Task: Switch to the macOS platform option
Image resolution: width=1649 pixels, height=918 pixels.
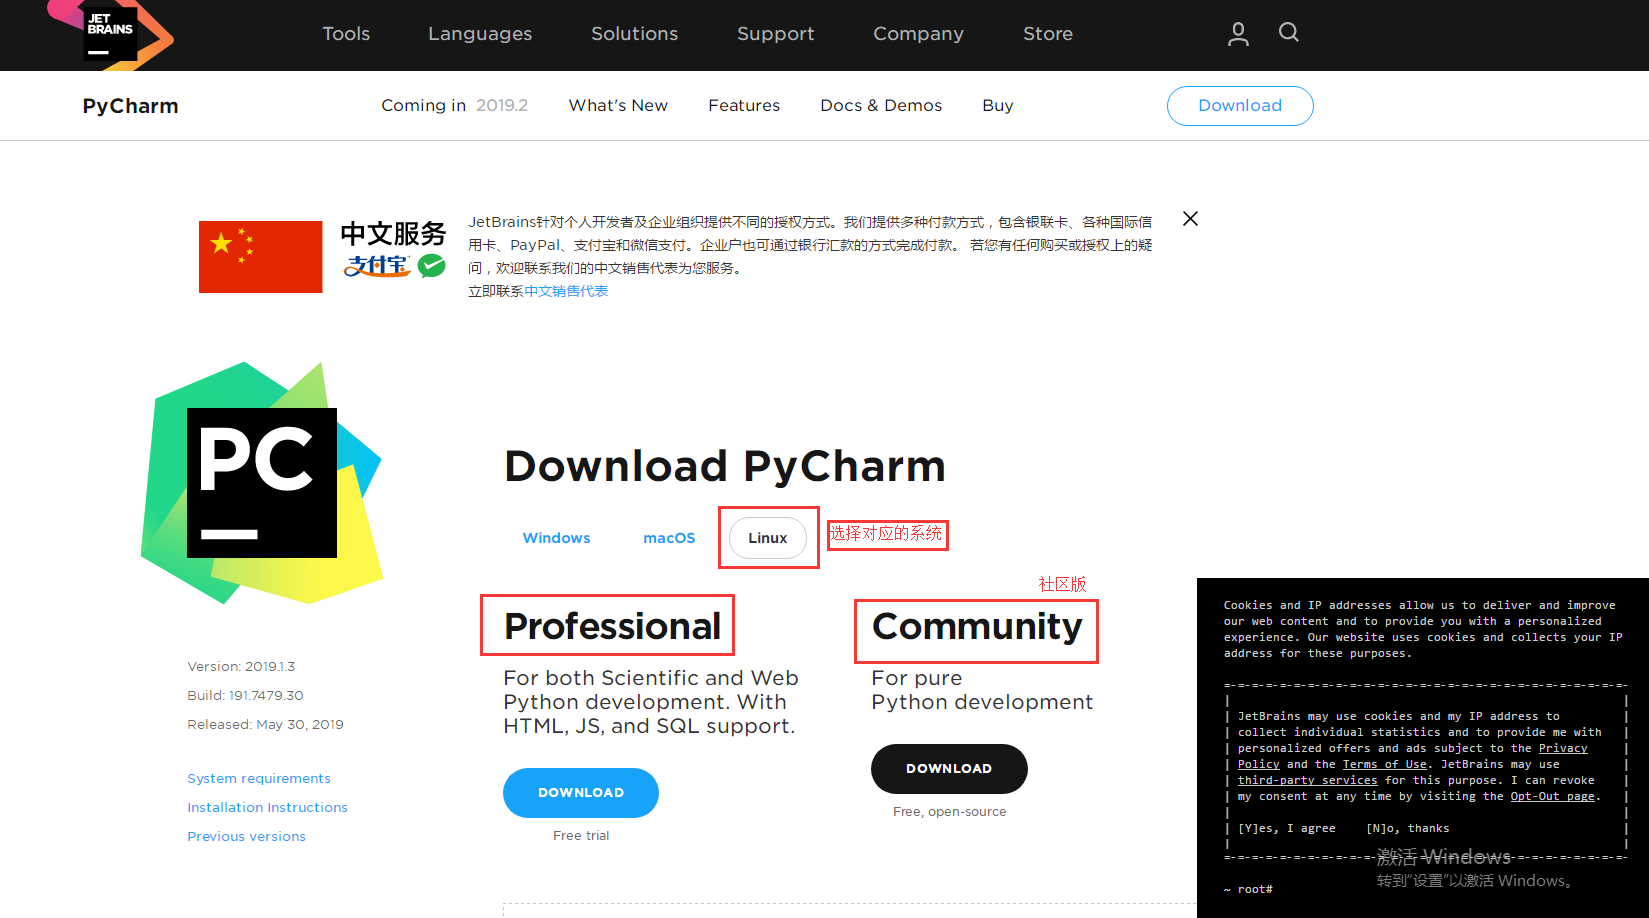Action: tap(668, 537)
